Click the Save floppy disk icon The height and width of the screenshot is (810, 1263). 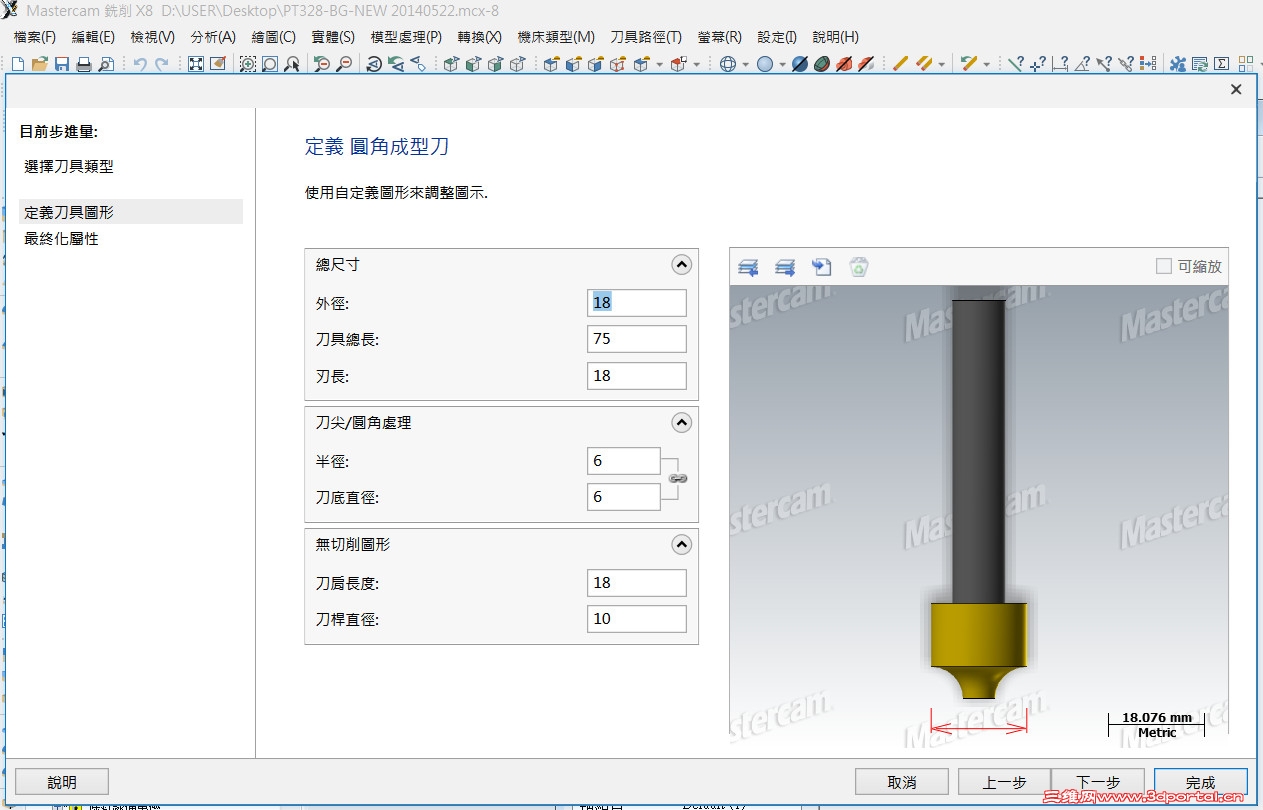62,64
